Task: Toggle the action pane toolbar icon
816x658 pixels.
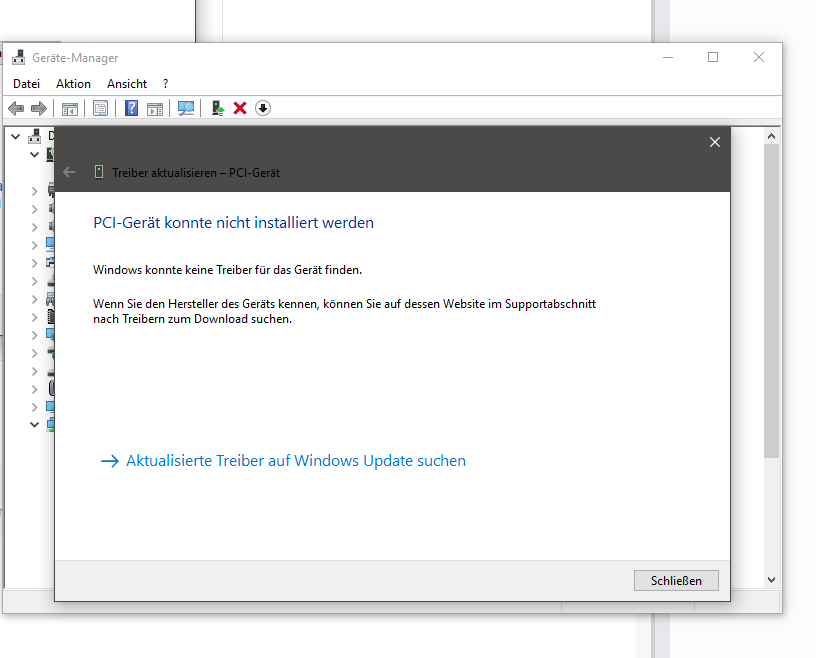Action: click(155, 109)
